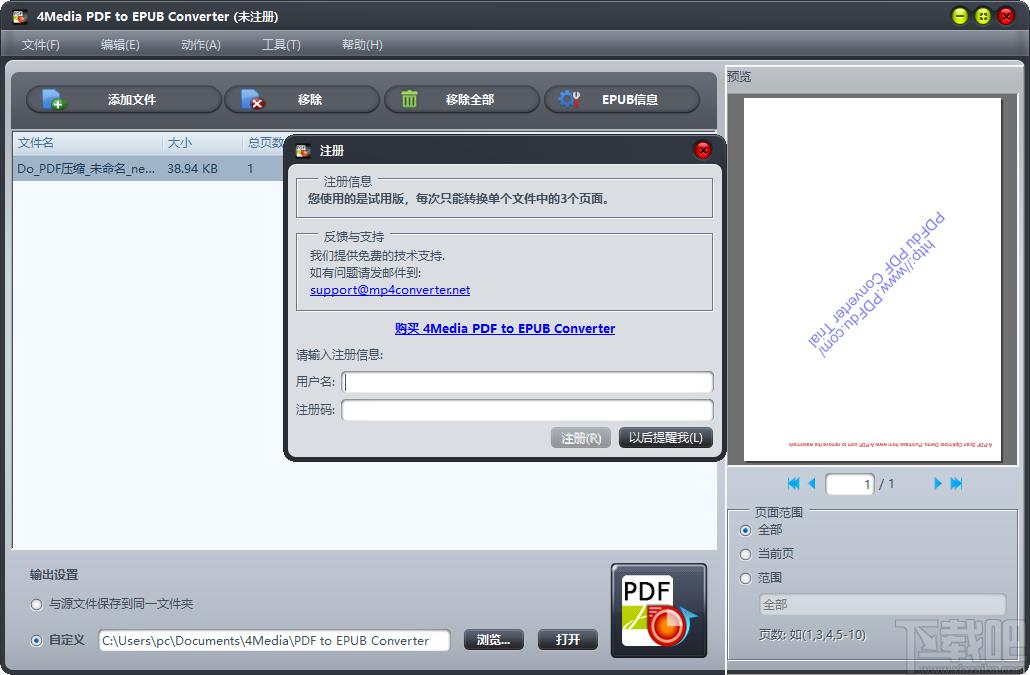
Task: Select 范围 page range option
Action: [746, 578]
